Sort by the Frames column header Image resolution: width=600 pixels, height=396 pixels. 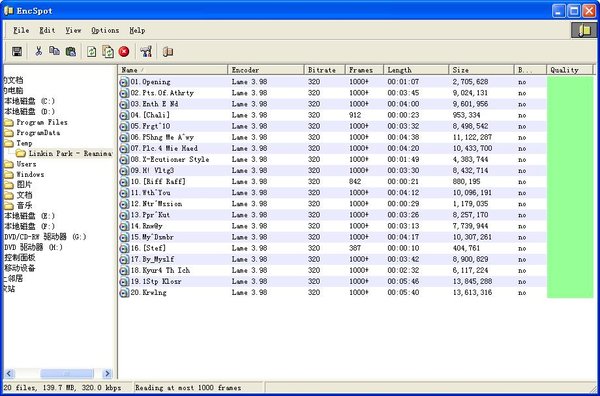point(365,70)
